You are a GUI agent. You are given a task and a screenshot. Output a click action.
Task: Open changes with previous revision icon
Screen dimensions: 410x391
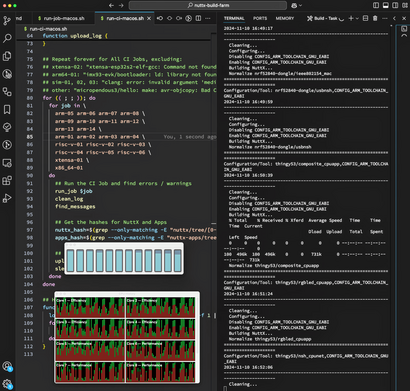coord(160,18)
